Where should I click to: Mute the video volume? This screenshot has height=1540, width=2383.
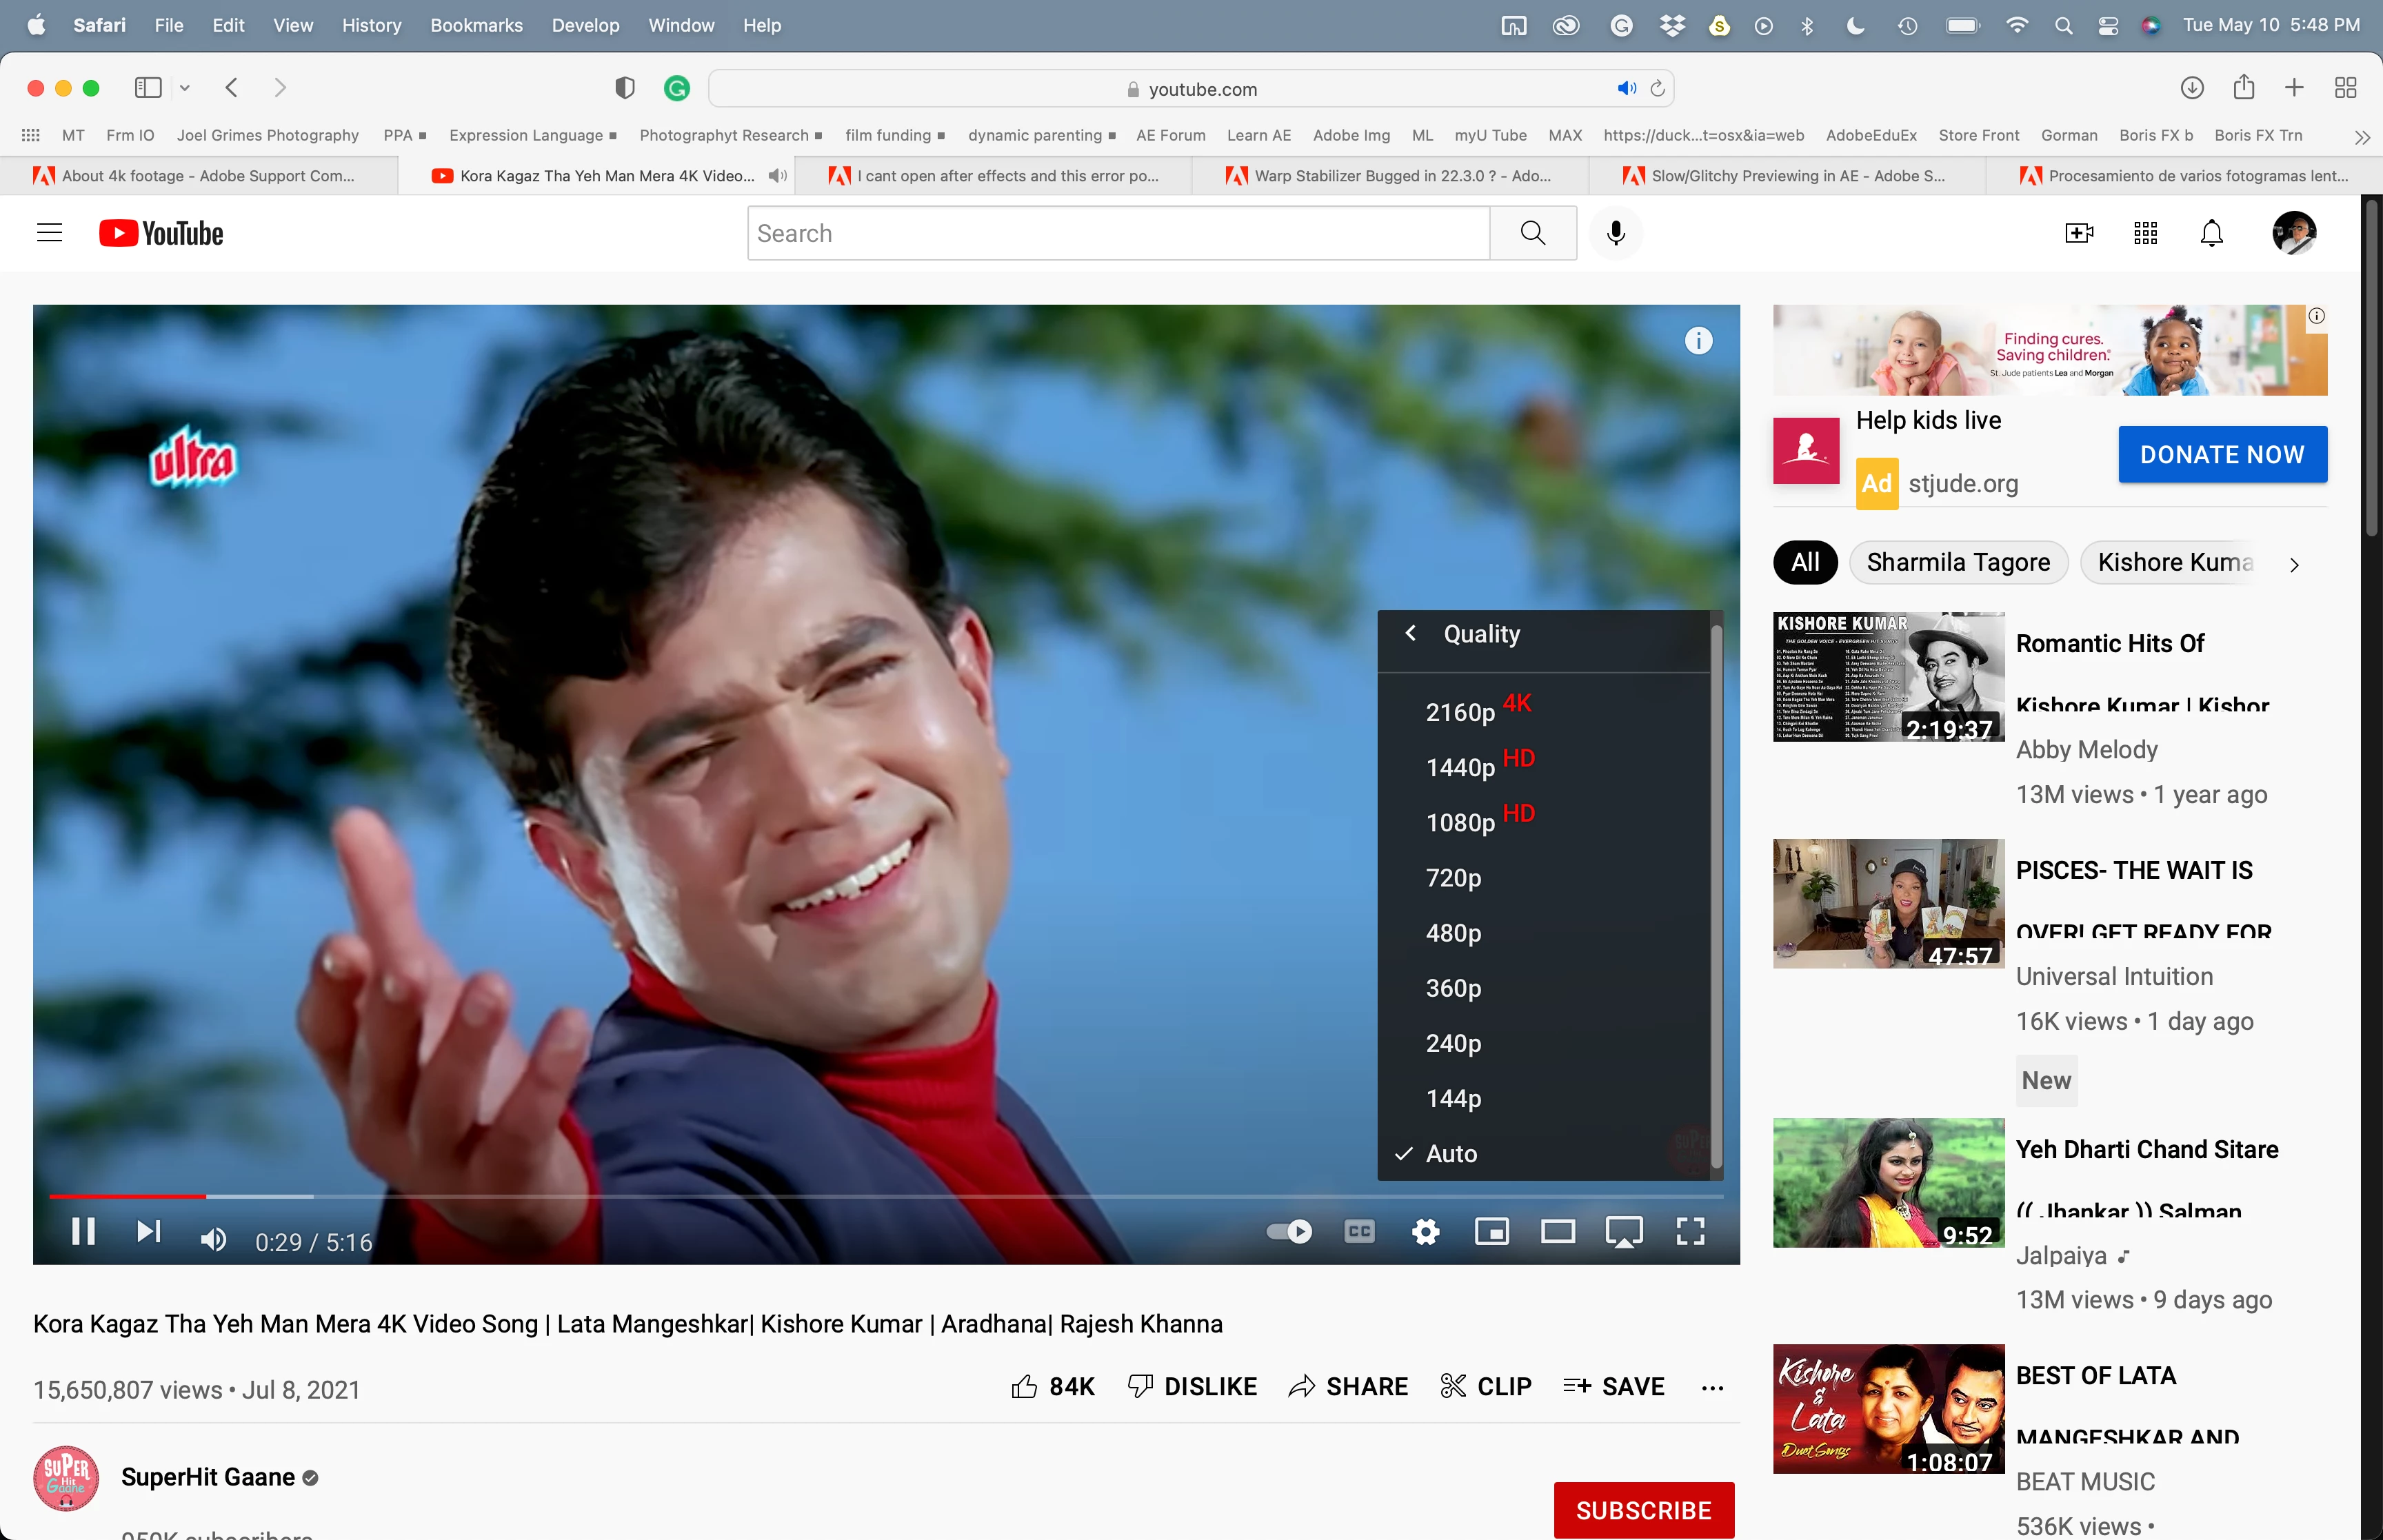tap(213, 1240)
